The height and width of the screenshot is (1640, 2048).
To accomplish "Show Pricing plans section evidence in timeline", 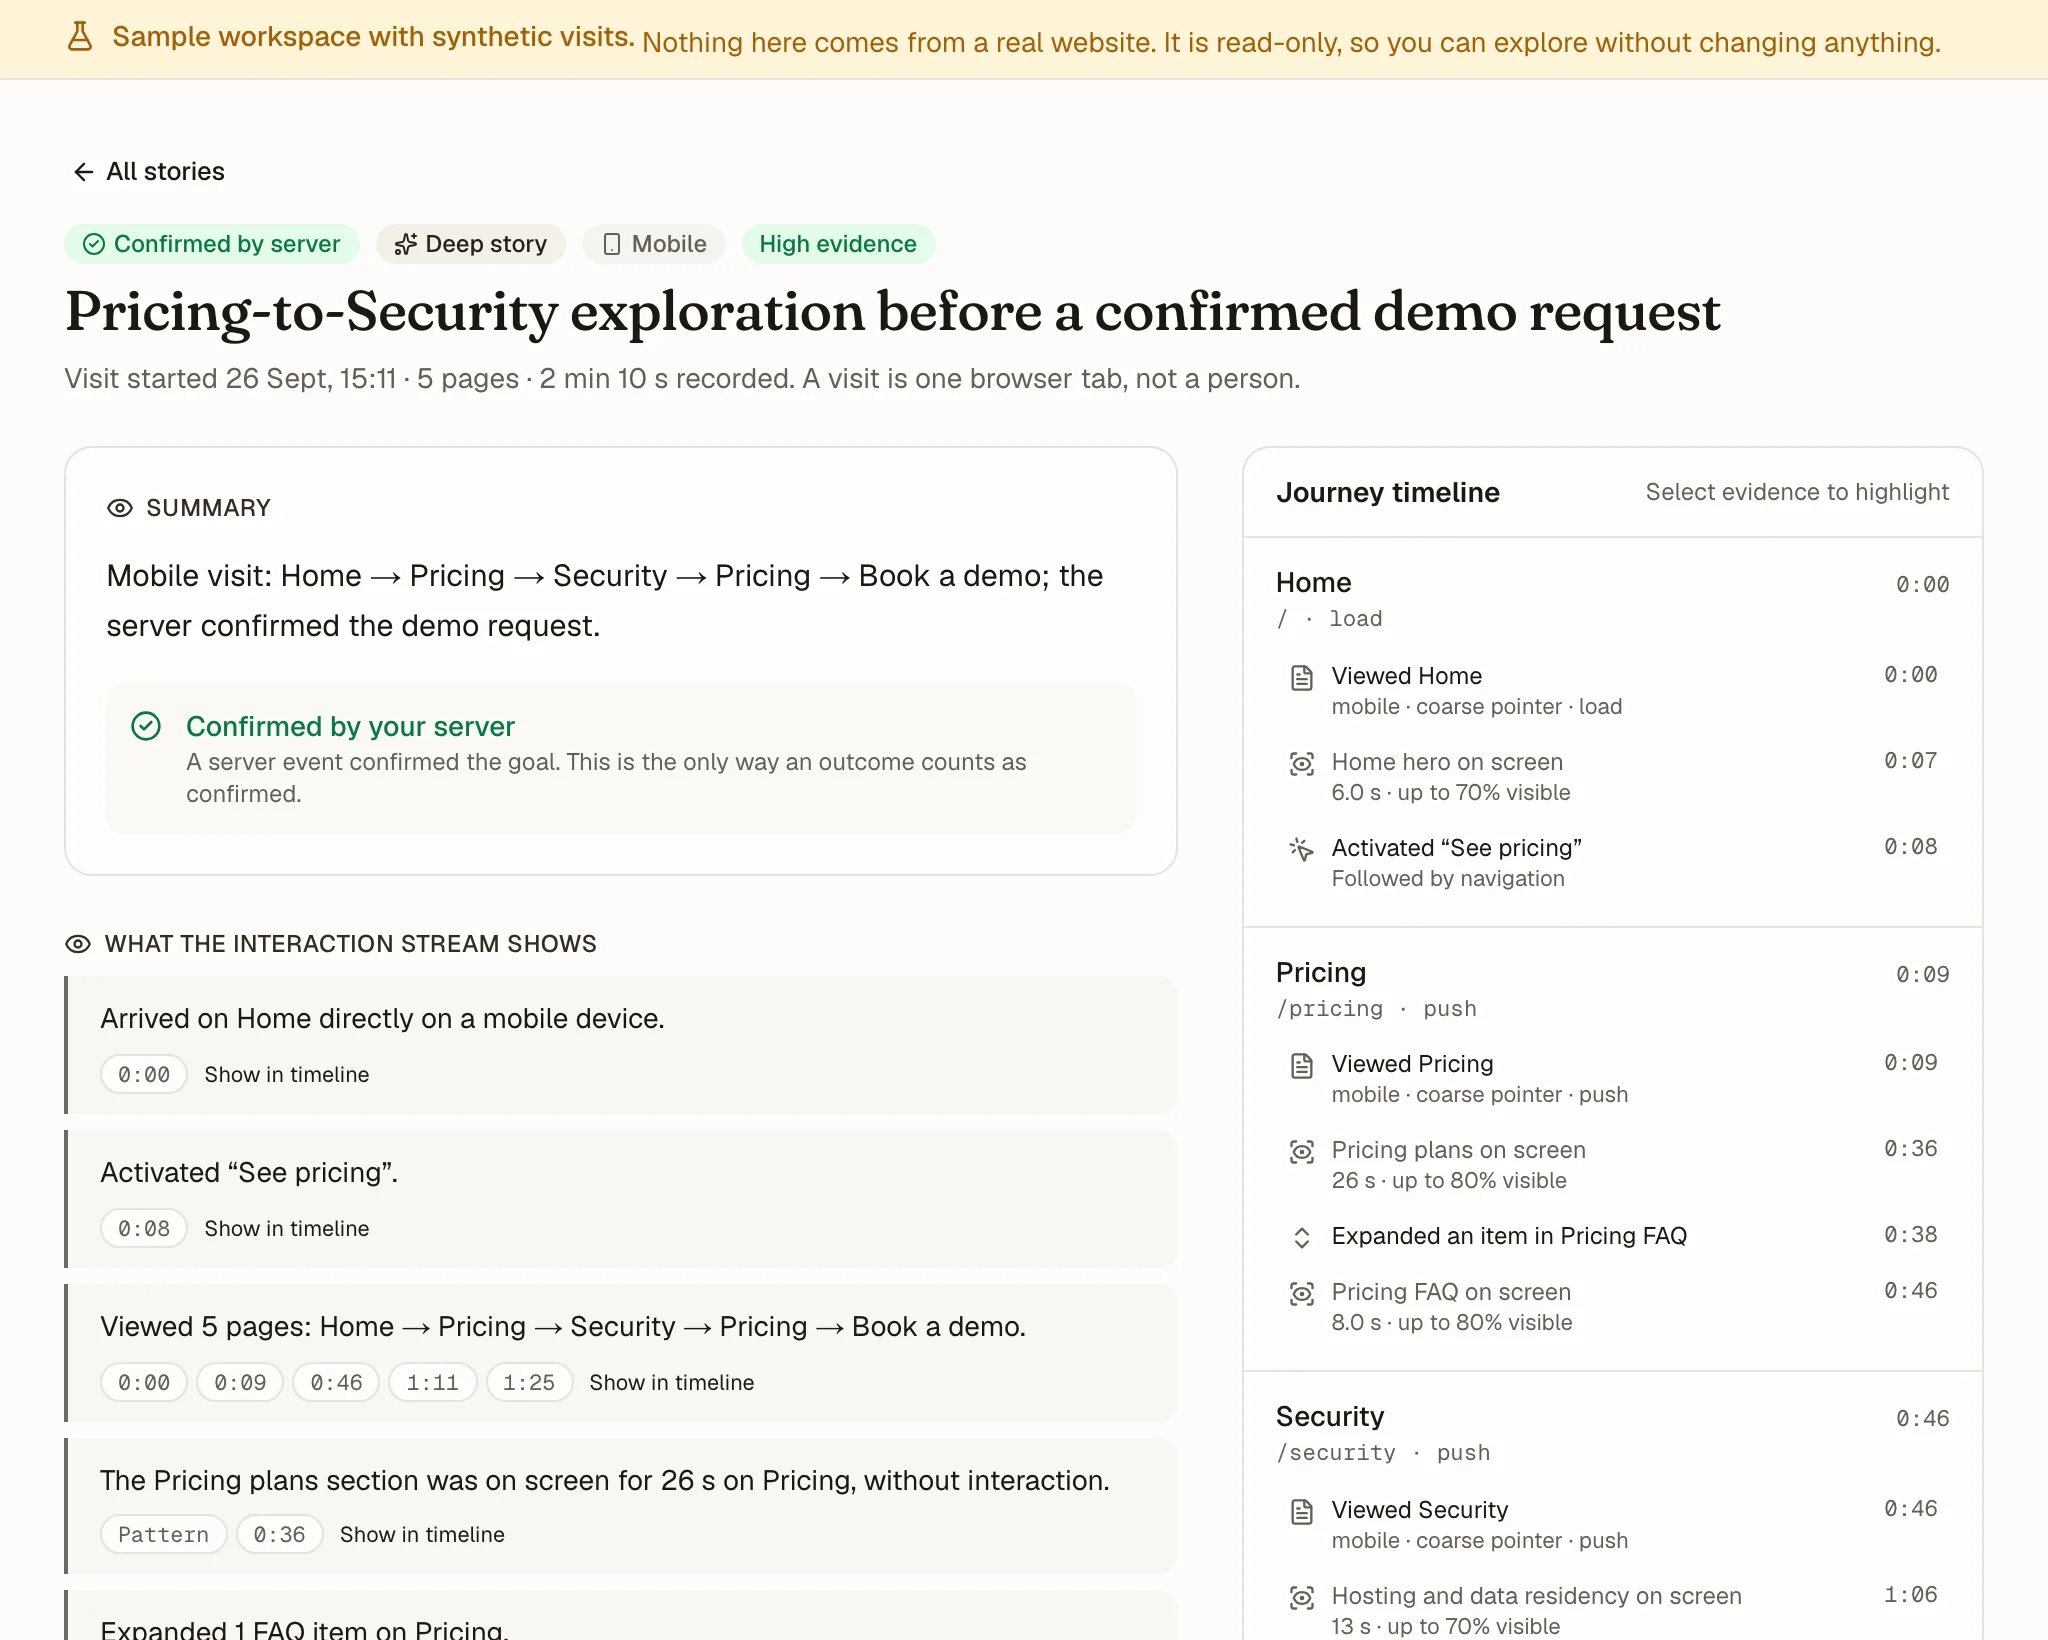I will coord(422,1534).
